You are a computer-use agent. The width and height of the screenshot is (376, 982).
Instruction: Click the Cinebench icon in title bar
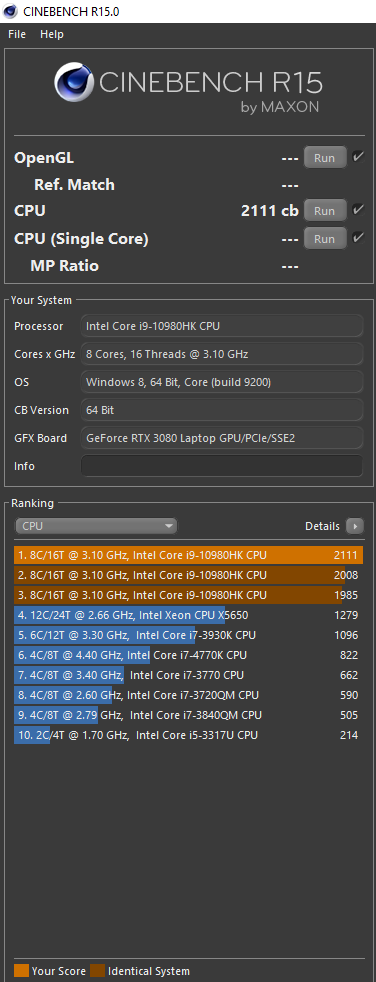pyautogui.click(x=10, y=11)
